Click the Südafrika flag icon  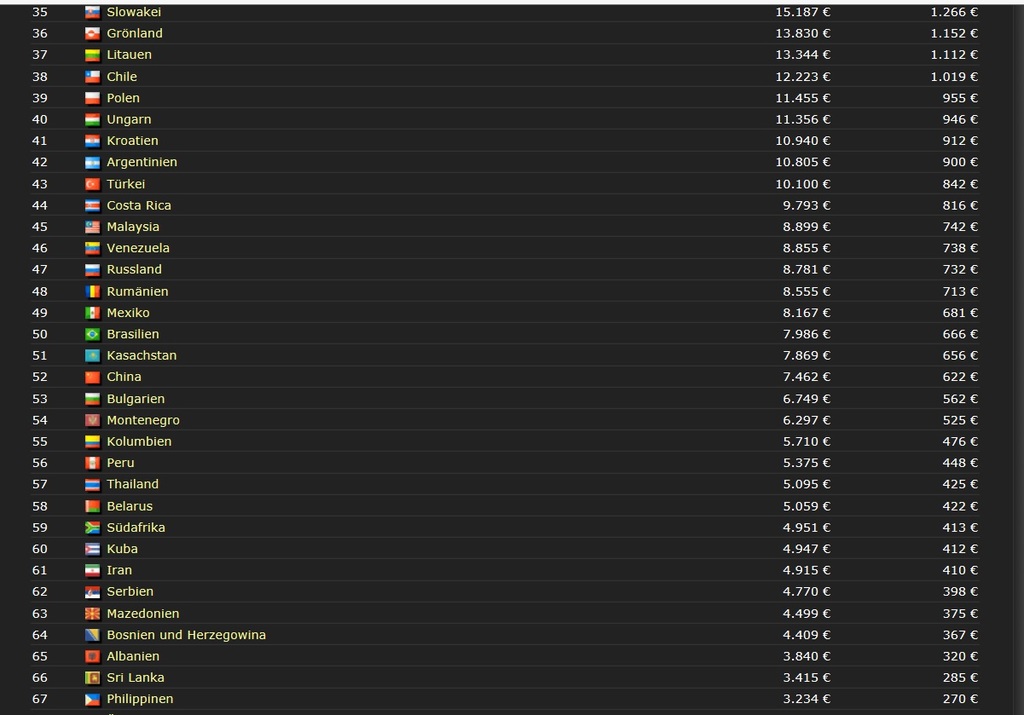92,527
